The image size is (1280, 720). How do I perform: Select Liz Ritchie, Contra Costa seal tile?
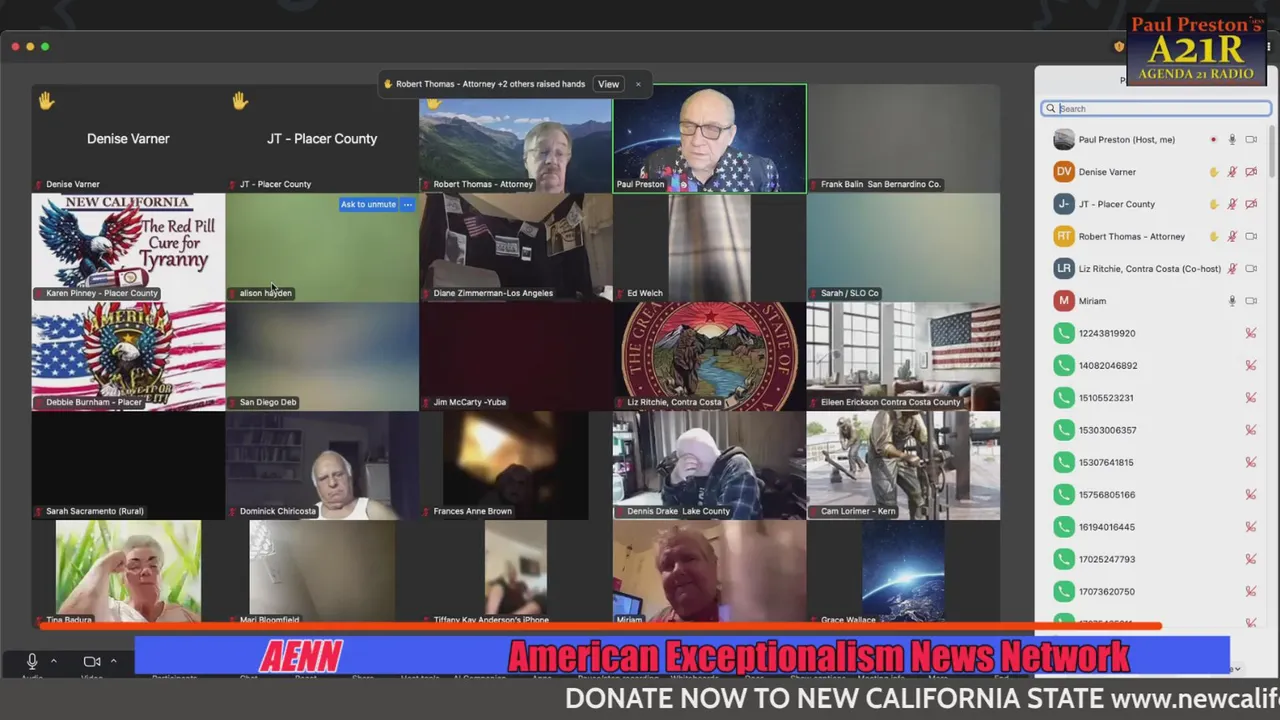pyautogui.click(x=710, y=356)
